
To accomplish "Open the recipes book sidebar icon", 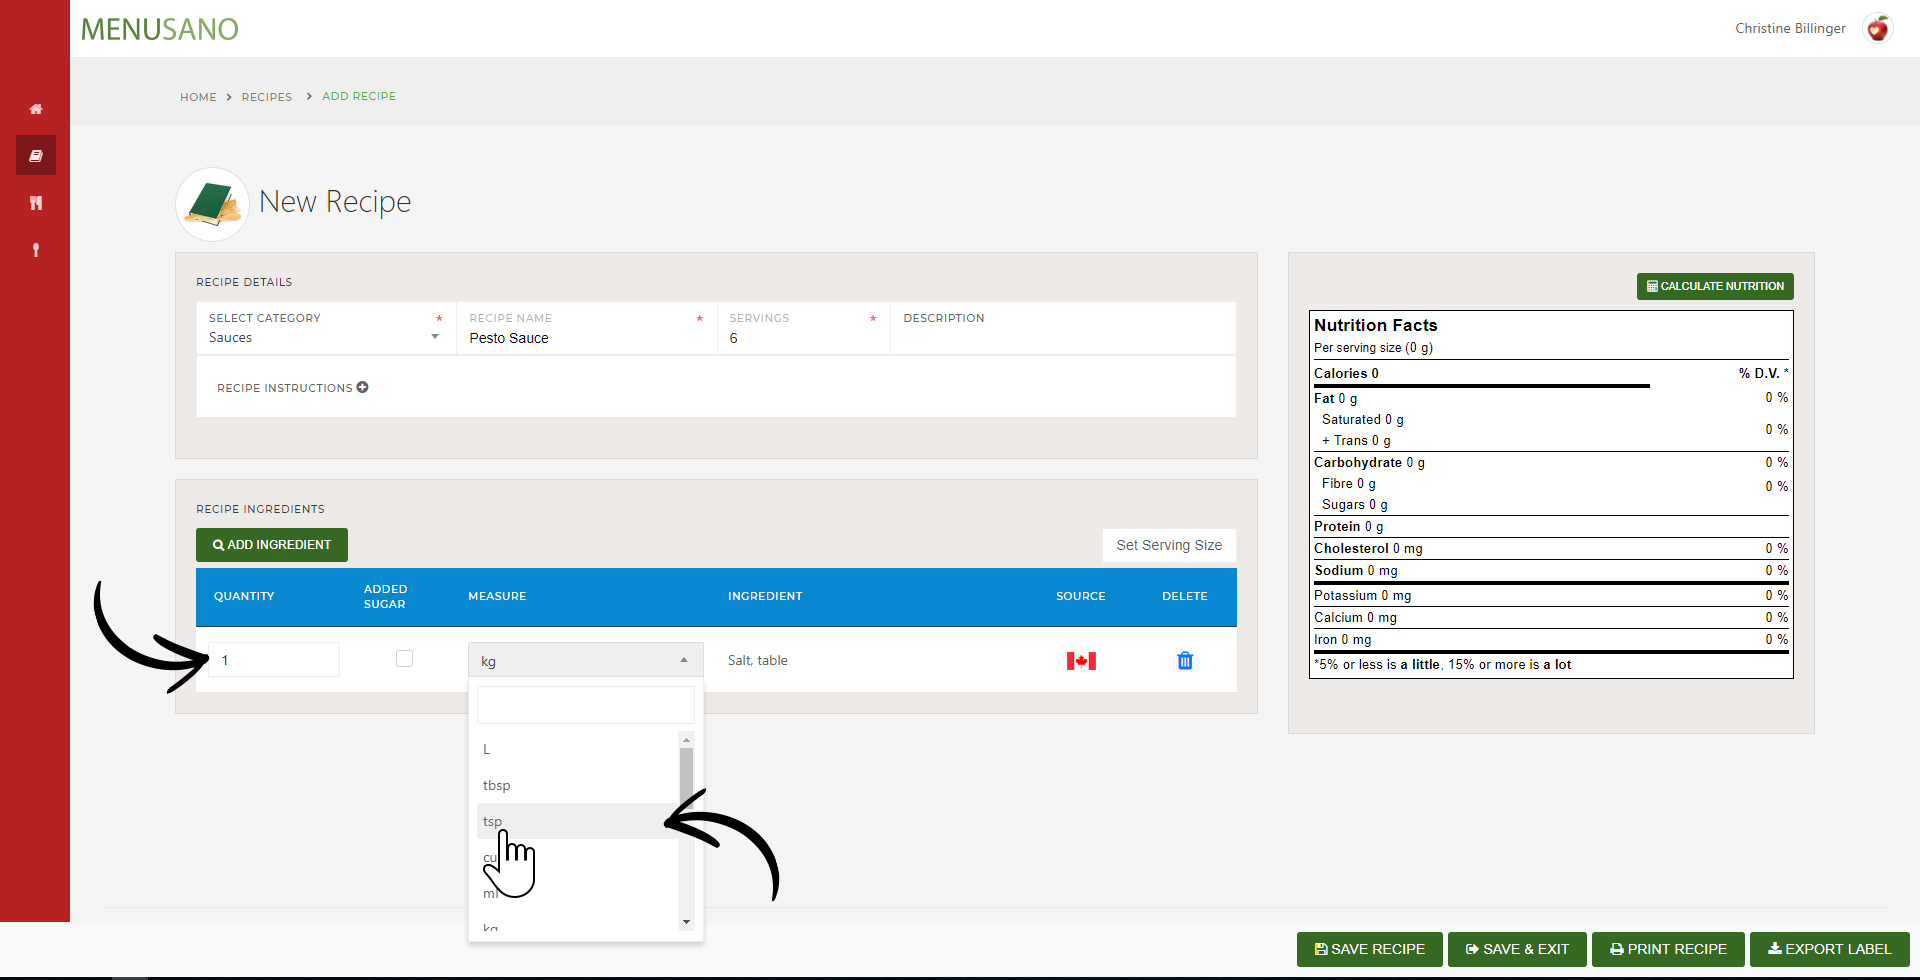I will click(36, 156).
